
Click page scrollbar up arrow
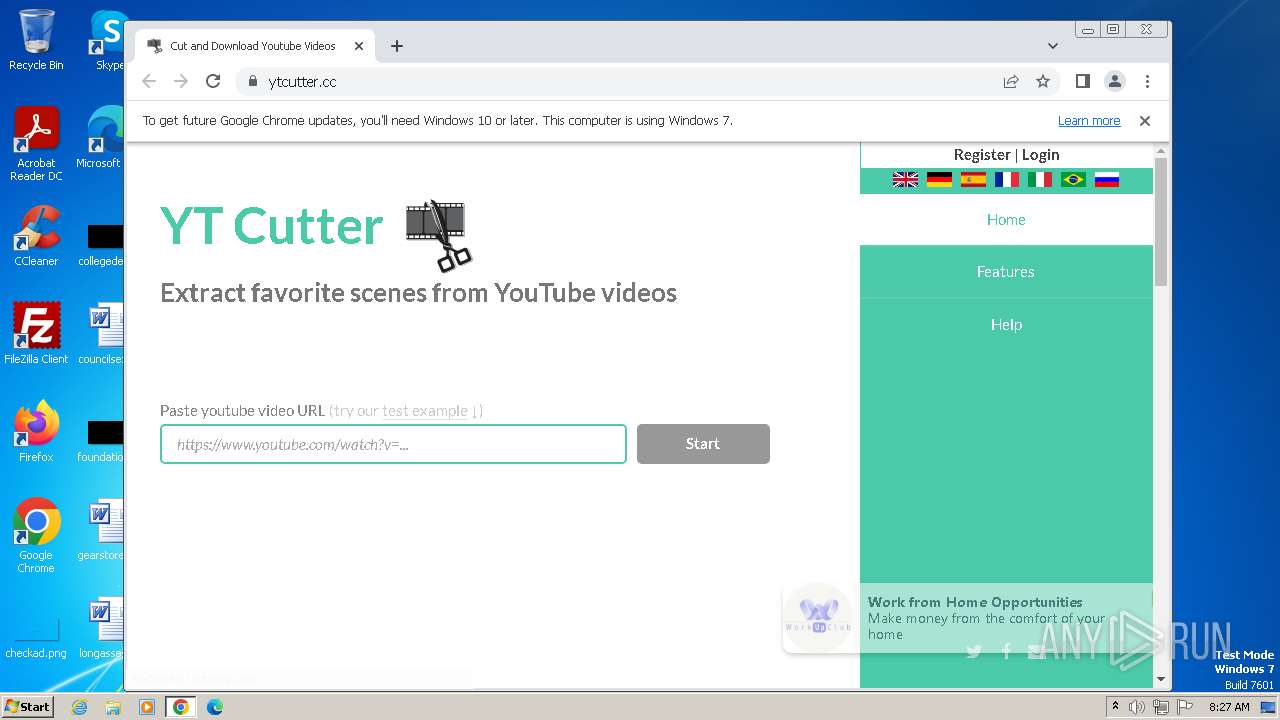[1161, 152]
